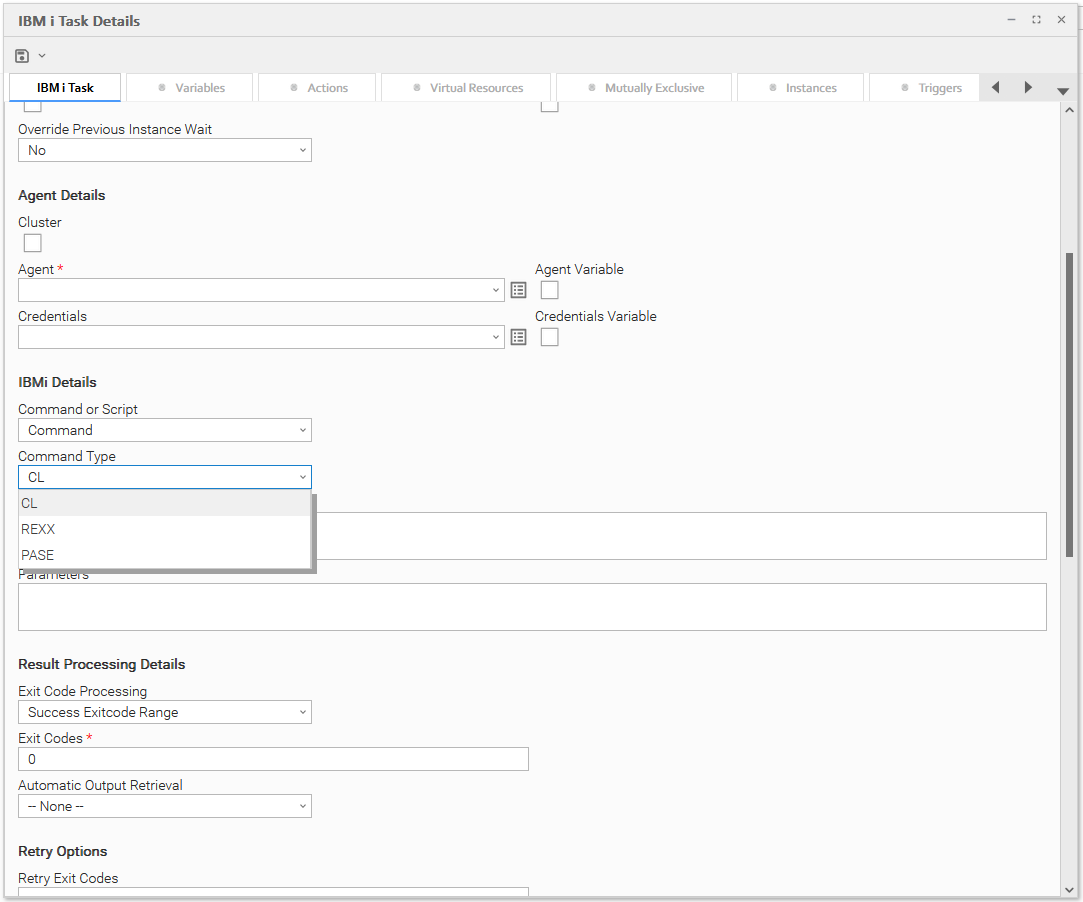Switch to the Variables tab
The width and height of the screenshot is (1083, 902).
(191, 88)
